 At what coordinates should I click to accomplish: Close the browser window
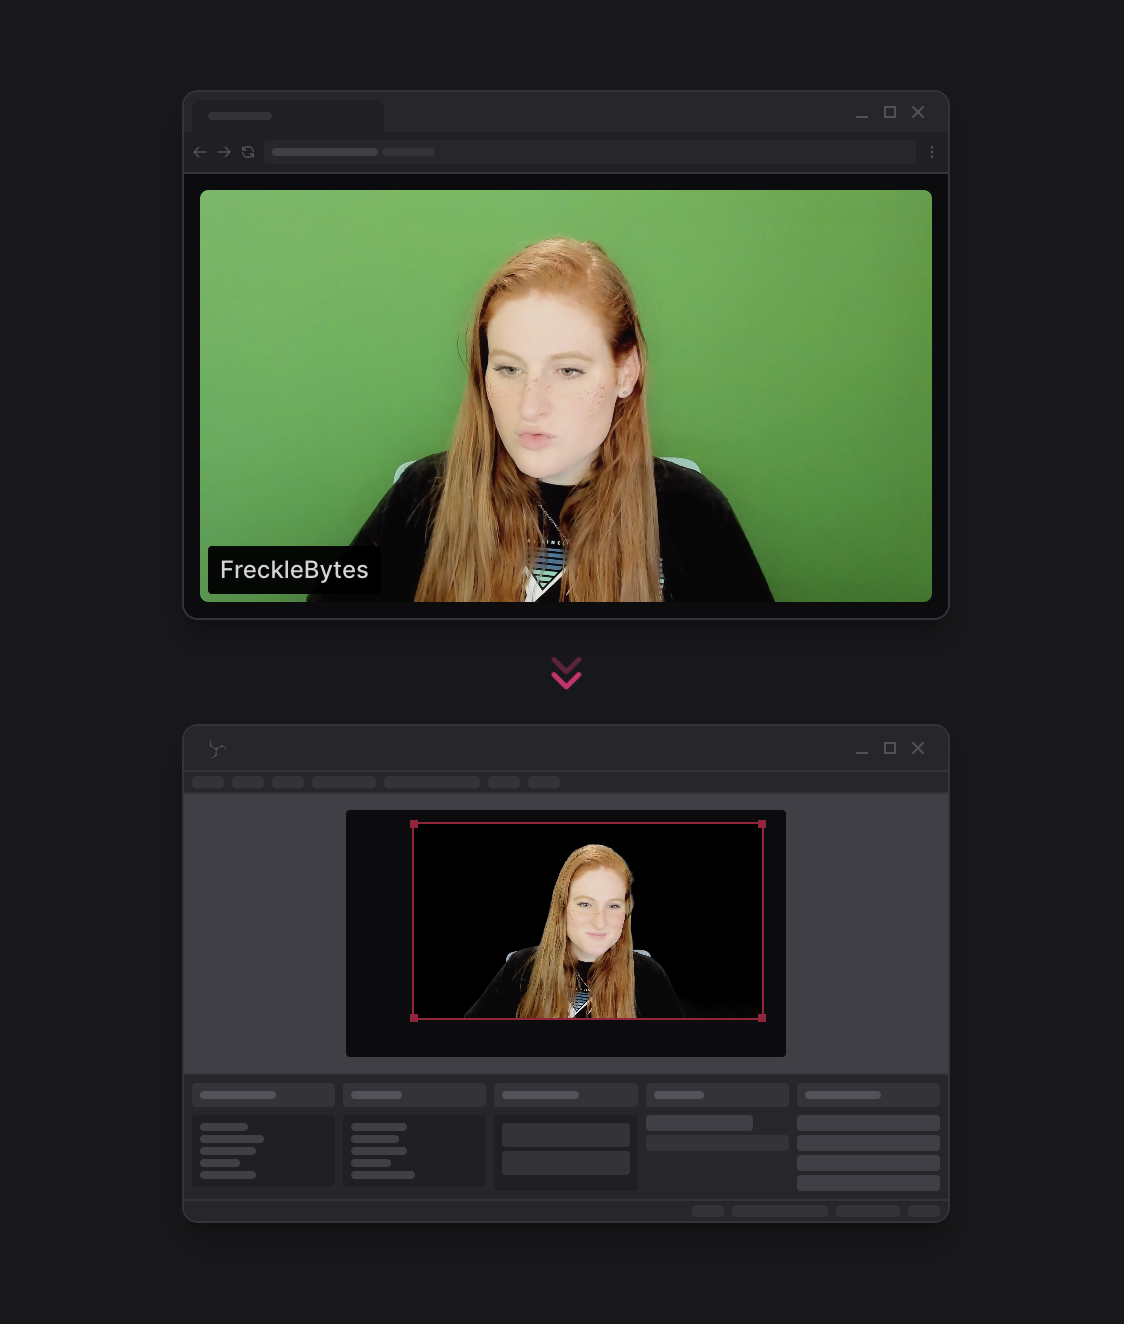point(918,112)
